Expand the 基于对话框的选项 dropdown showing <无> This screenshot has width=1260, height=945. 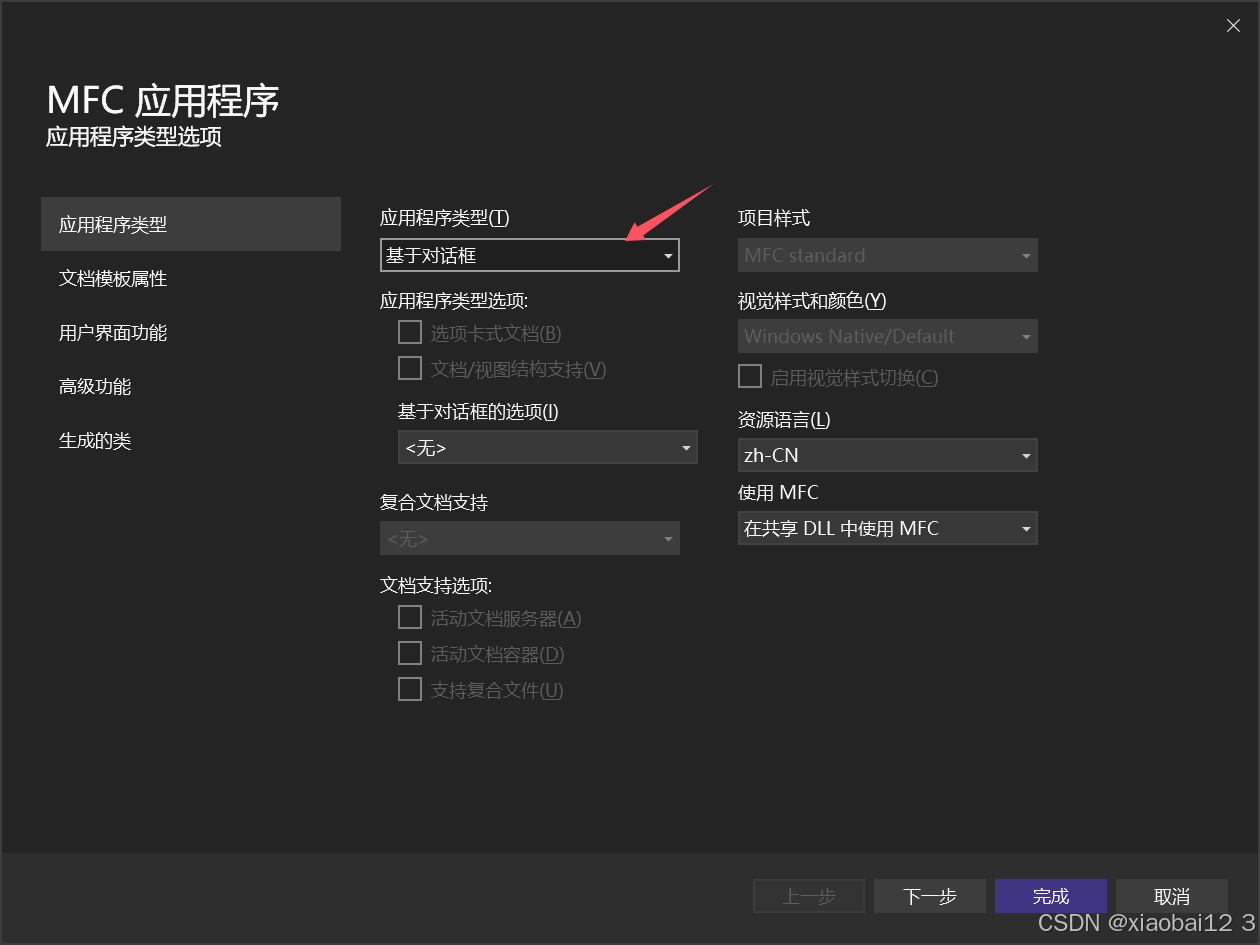(x=548, y=448)
